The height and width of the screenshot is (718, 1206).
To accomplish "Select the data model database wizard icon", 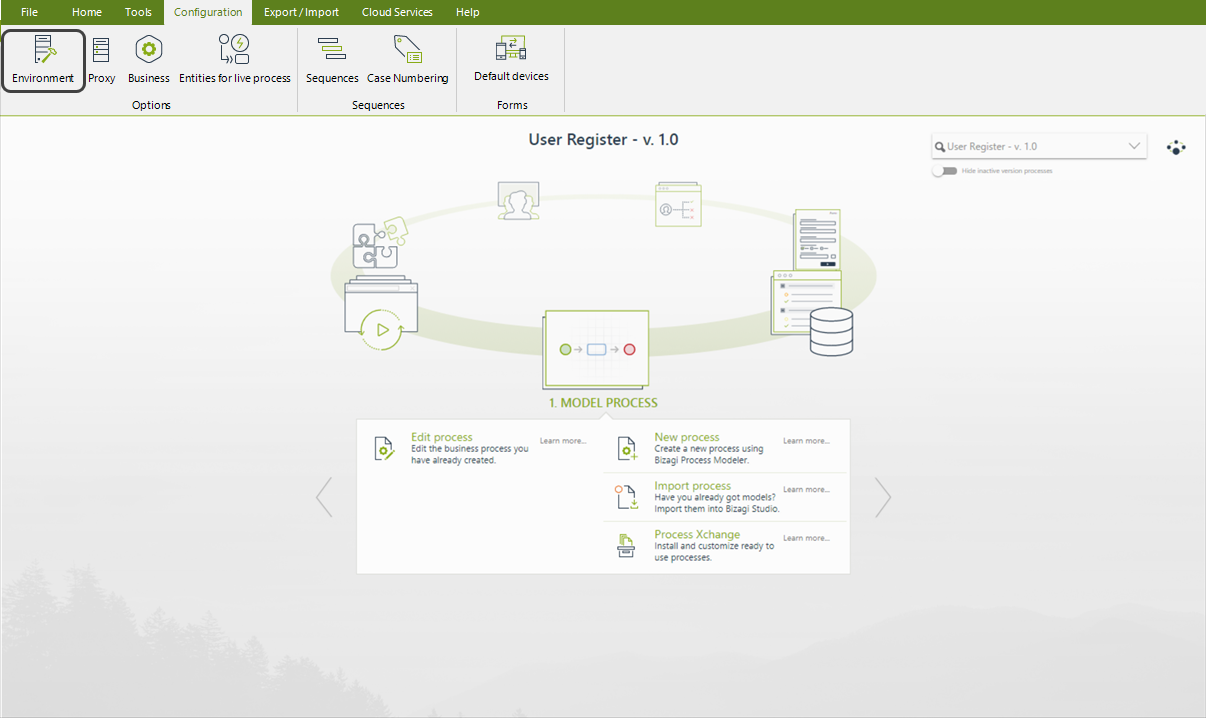I will 831,332.
